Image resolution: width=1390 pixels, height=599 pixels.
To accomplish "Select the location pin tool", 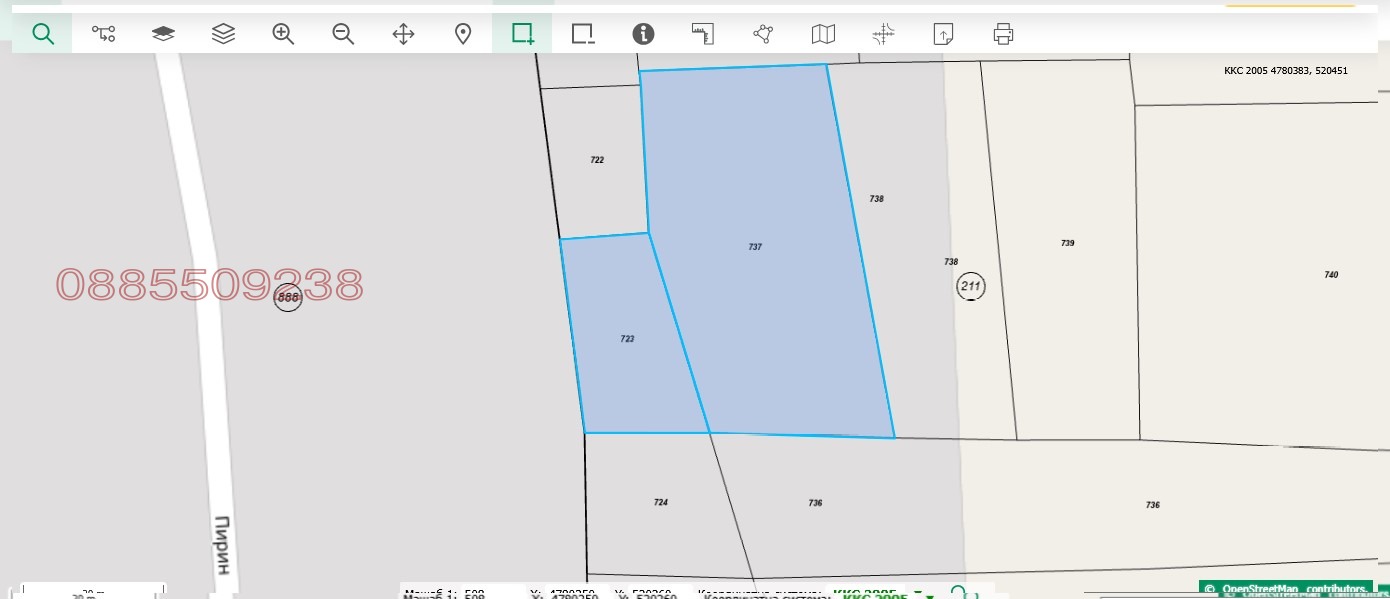I will pos(463,34).
